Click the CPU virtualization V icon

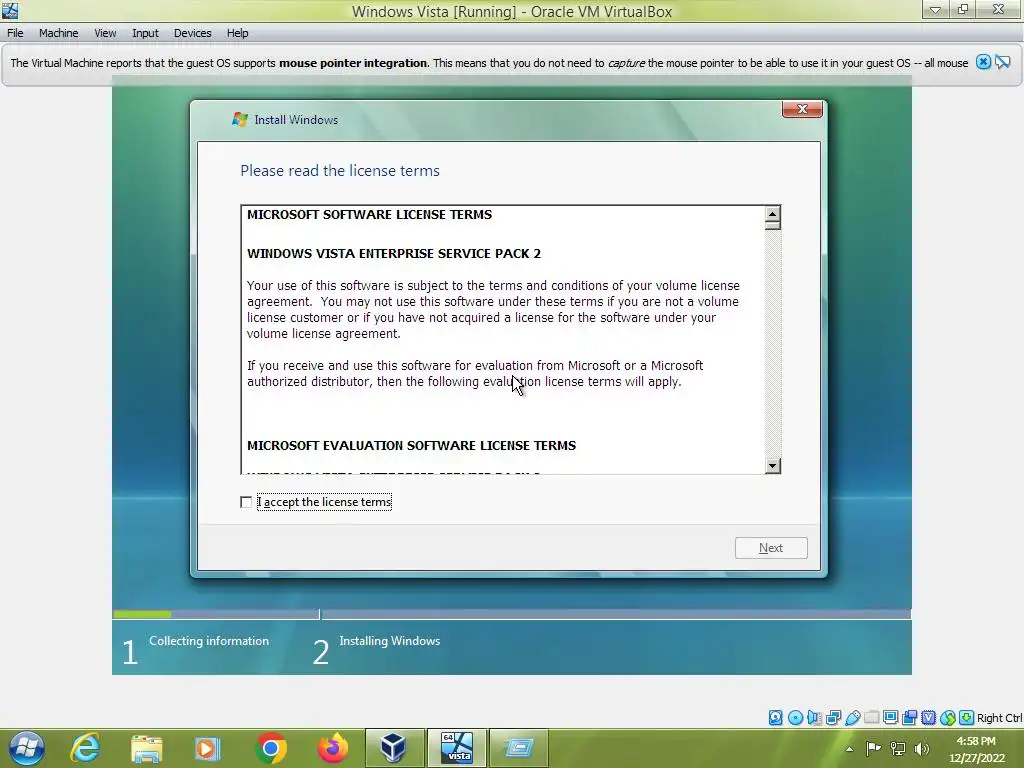click(x=929, y=718)
